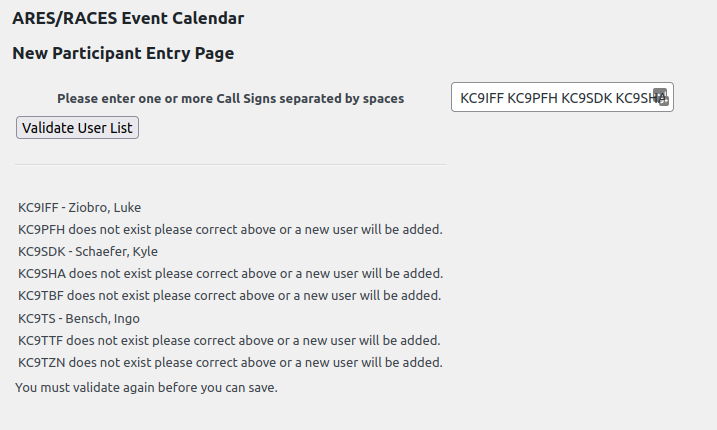This screenshot has width=717, height=430.
Task: Click the autofill icon inside call sign field
Action: (660, 97)
